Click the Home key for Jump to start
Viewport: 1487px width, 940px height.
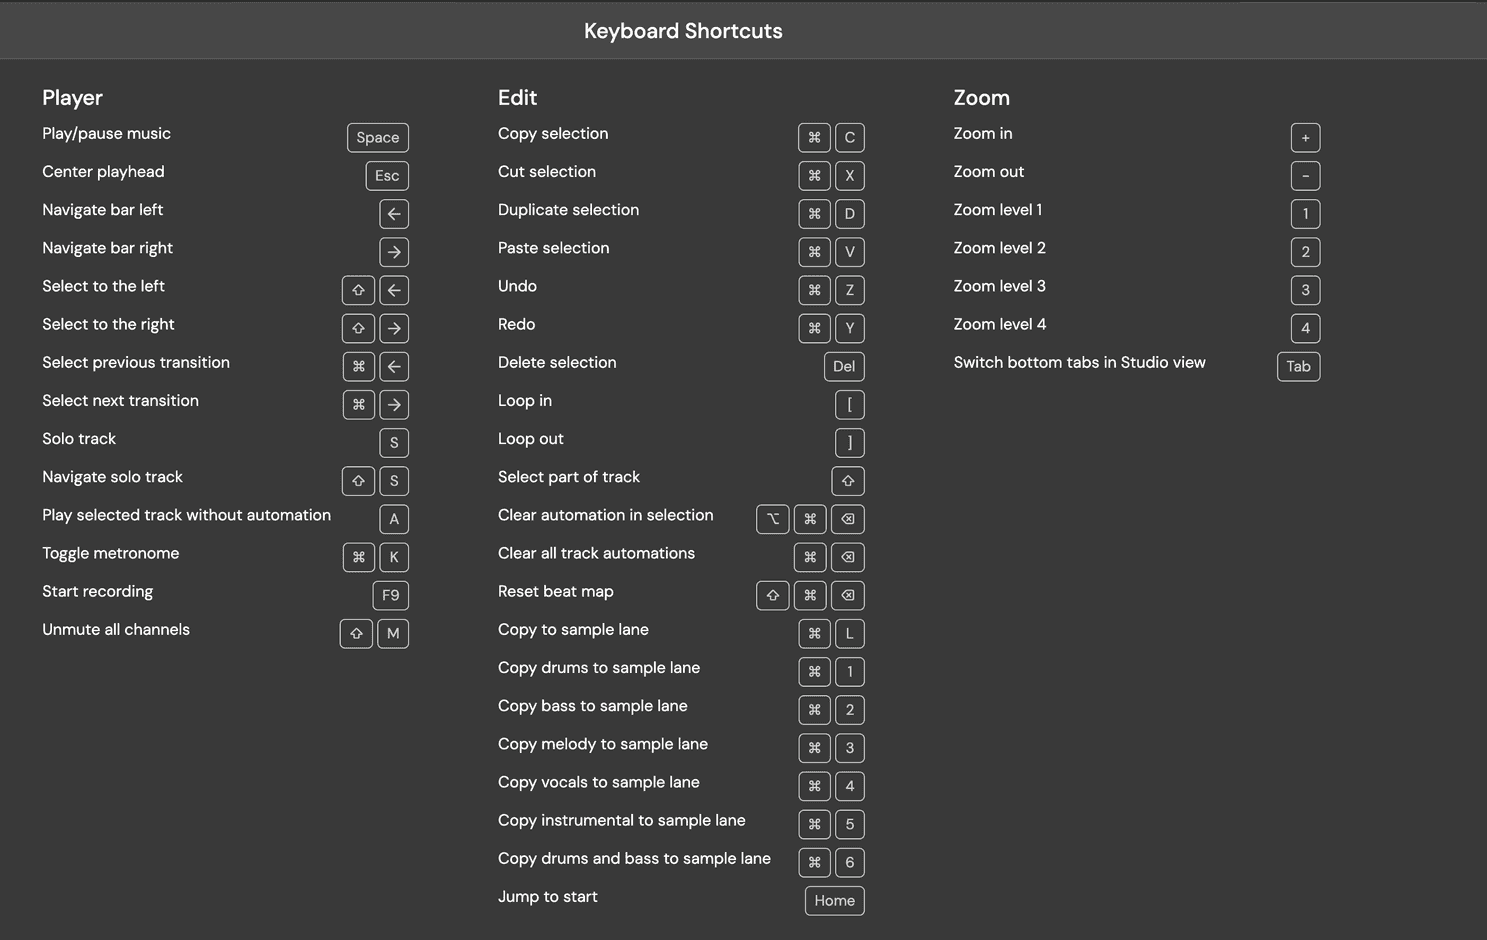(x=834, y=901)
